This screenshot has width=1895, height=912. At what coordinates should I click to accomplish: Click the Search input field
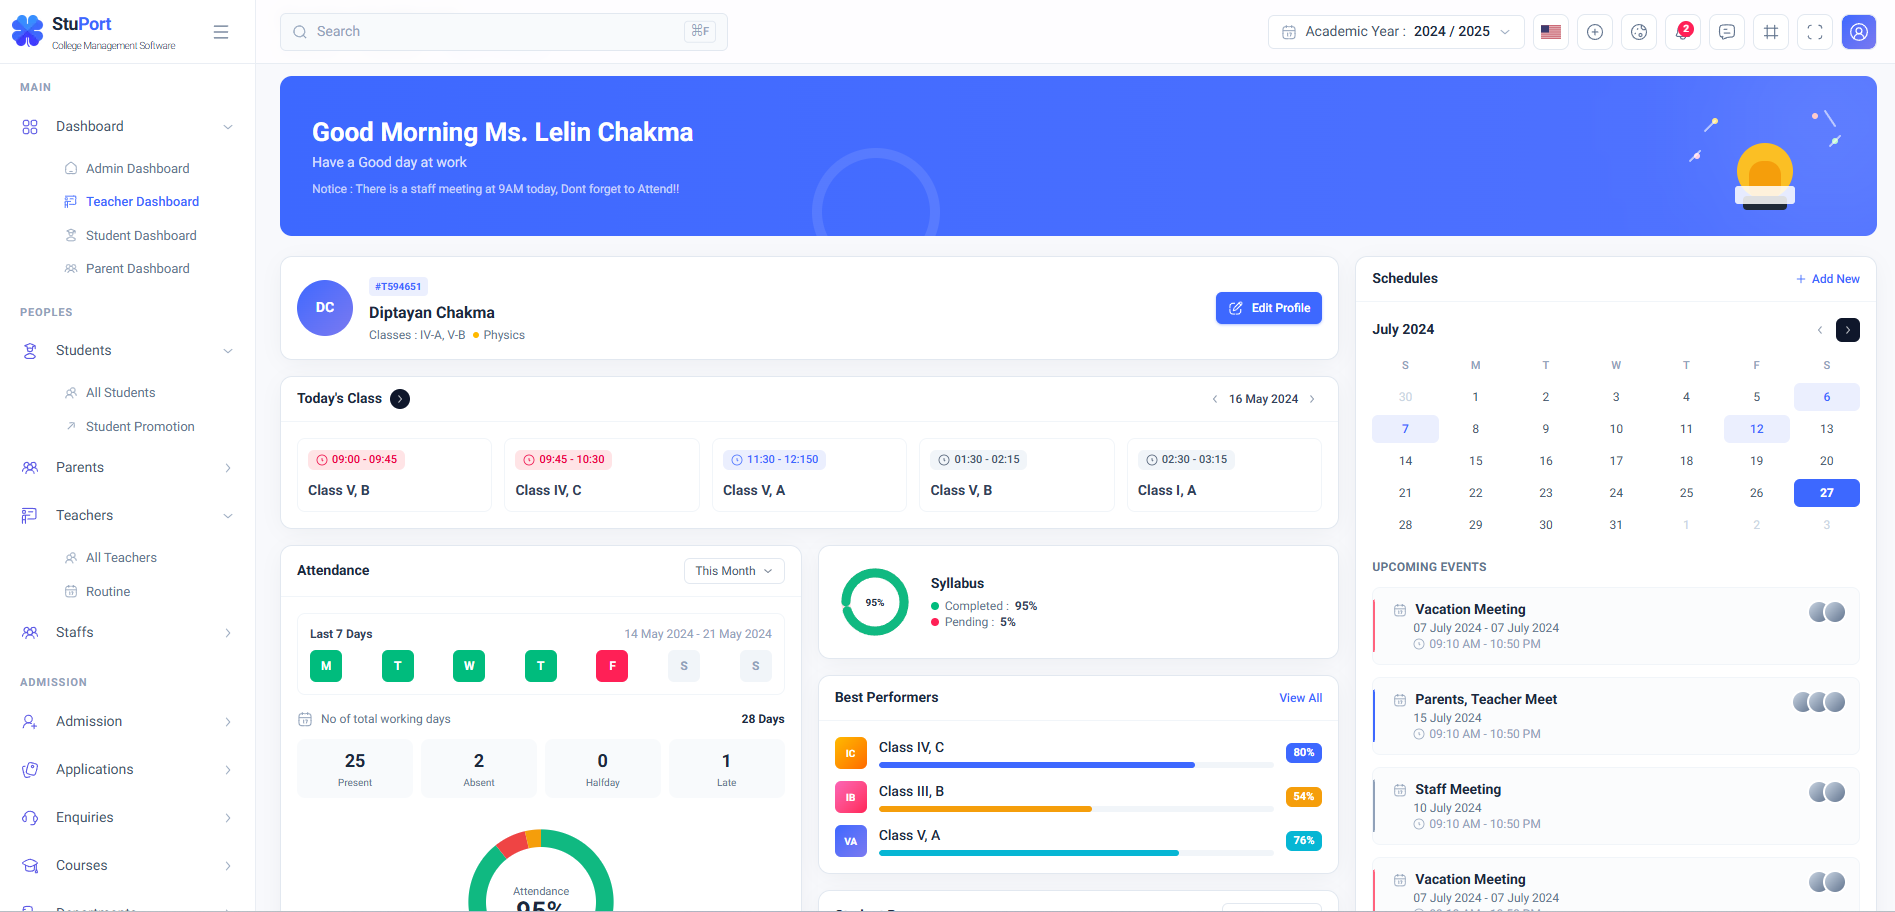(504, 32)
